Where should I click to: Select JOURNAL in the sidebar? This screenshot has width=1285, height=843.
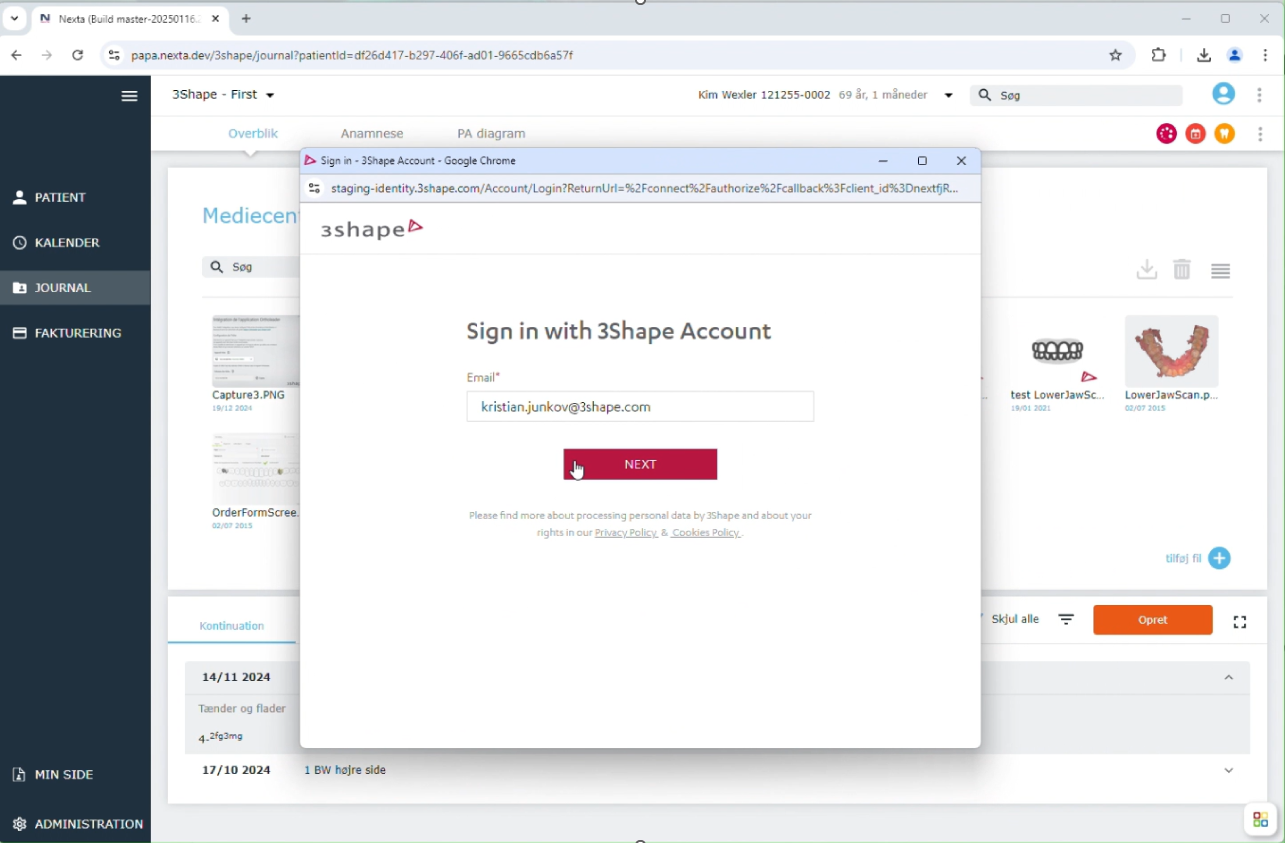[75, 287]
